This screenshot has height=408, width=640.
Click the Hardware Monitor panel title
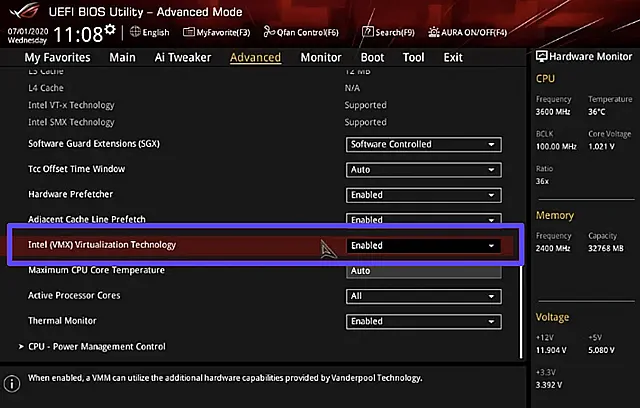(x=590, y=56)
